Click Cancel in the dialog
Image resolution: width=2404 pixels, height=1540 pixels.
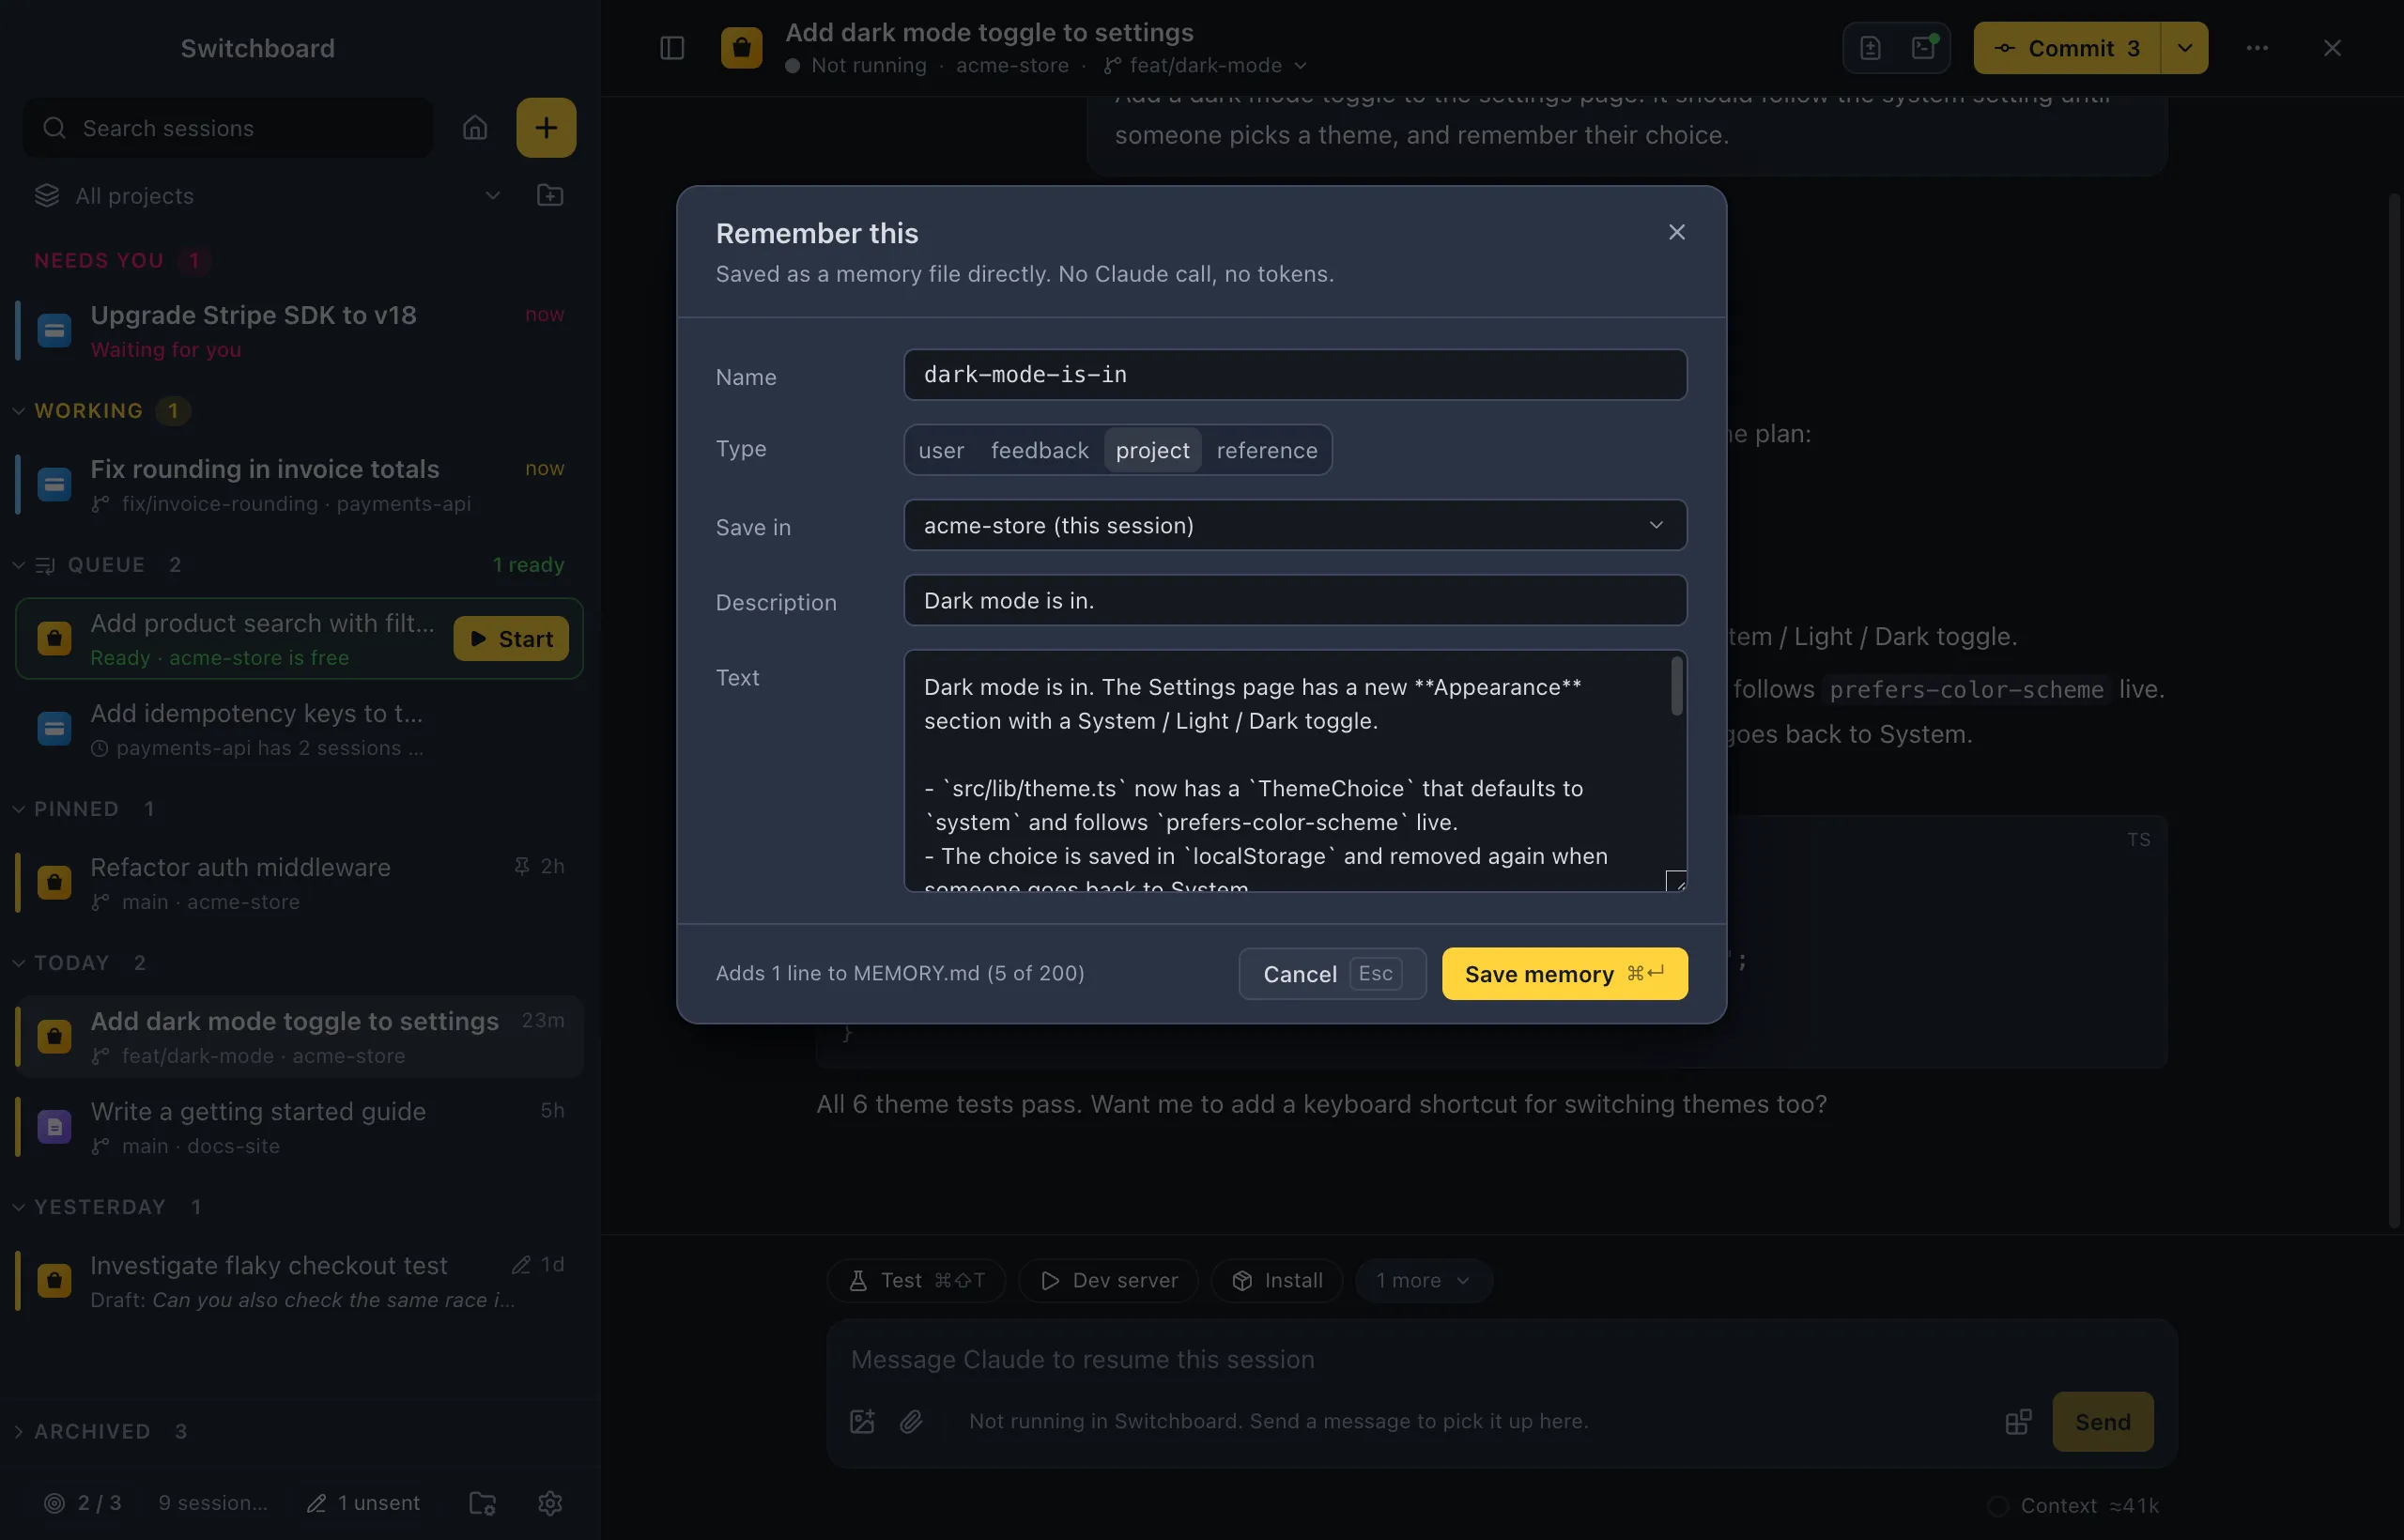(1332, 974)
